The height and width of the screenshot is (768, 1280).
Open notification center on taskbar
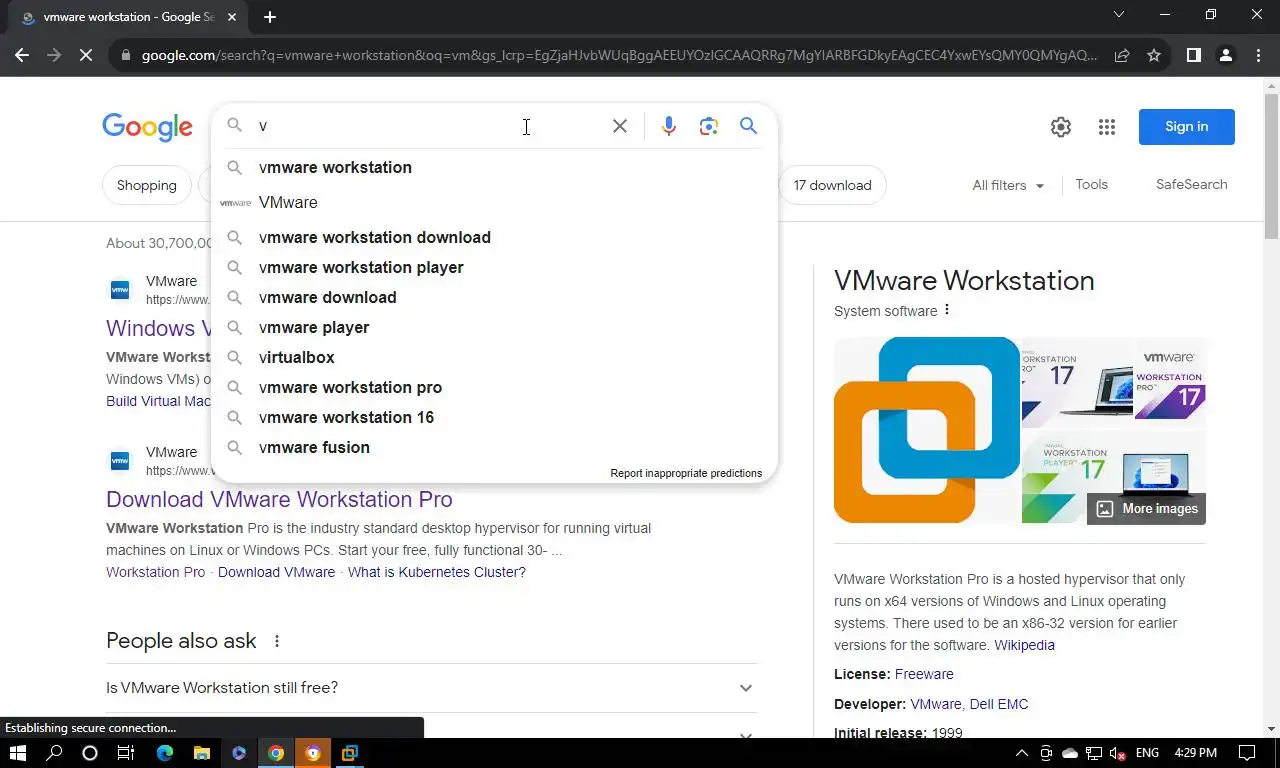point(1247,753)
